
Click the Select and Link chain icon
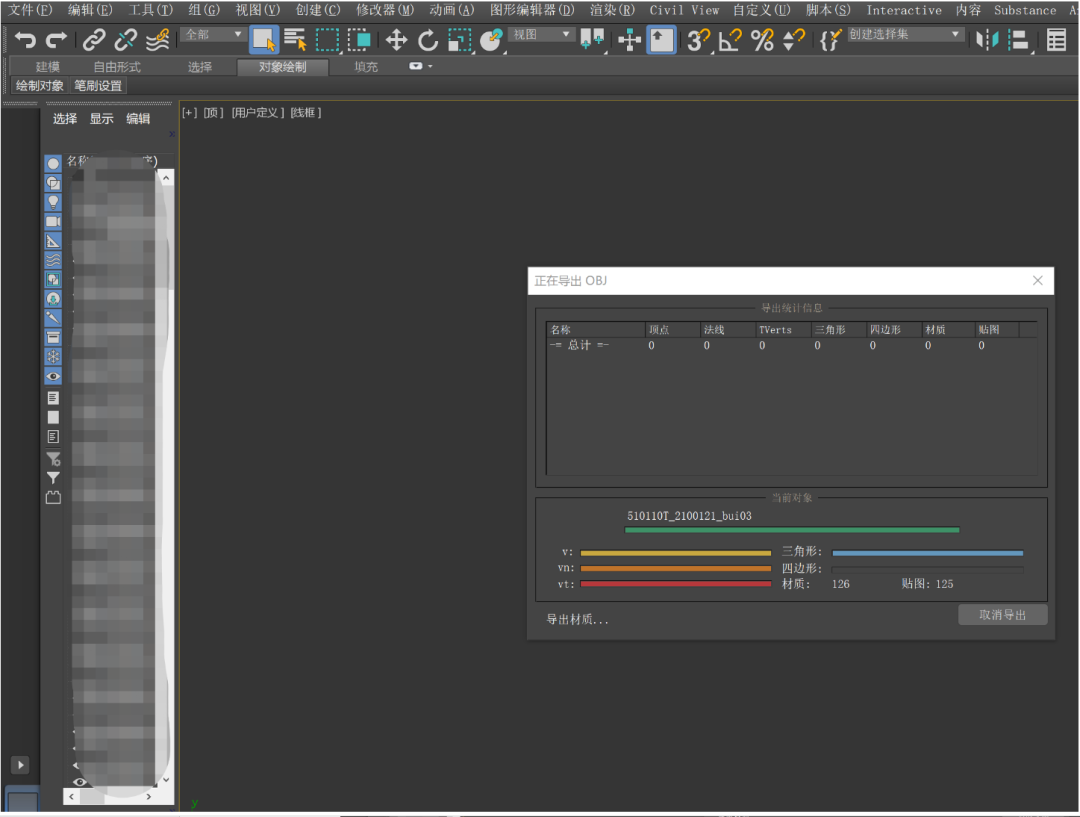[93, 40]
